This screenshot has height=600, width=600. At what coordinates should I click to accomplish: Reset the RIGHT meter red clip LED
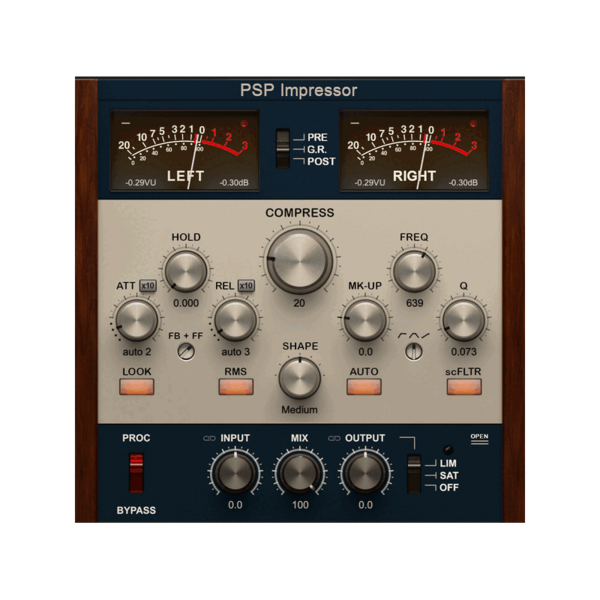(473, 123)
